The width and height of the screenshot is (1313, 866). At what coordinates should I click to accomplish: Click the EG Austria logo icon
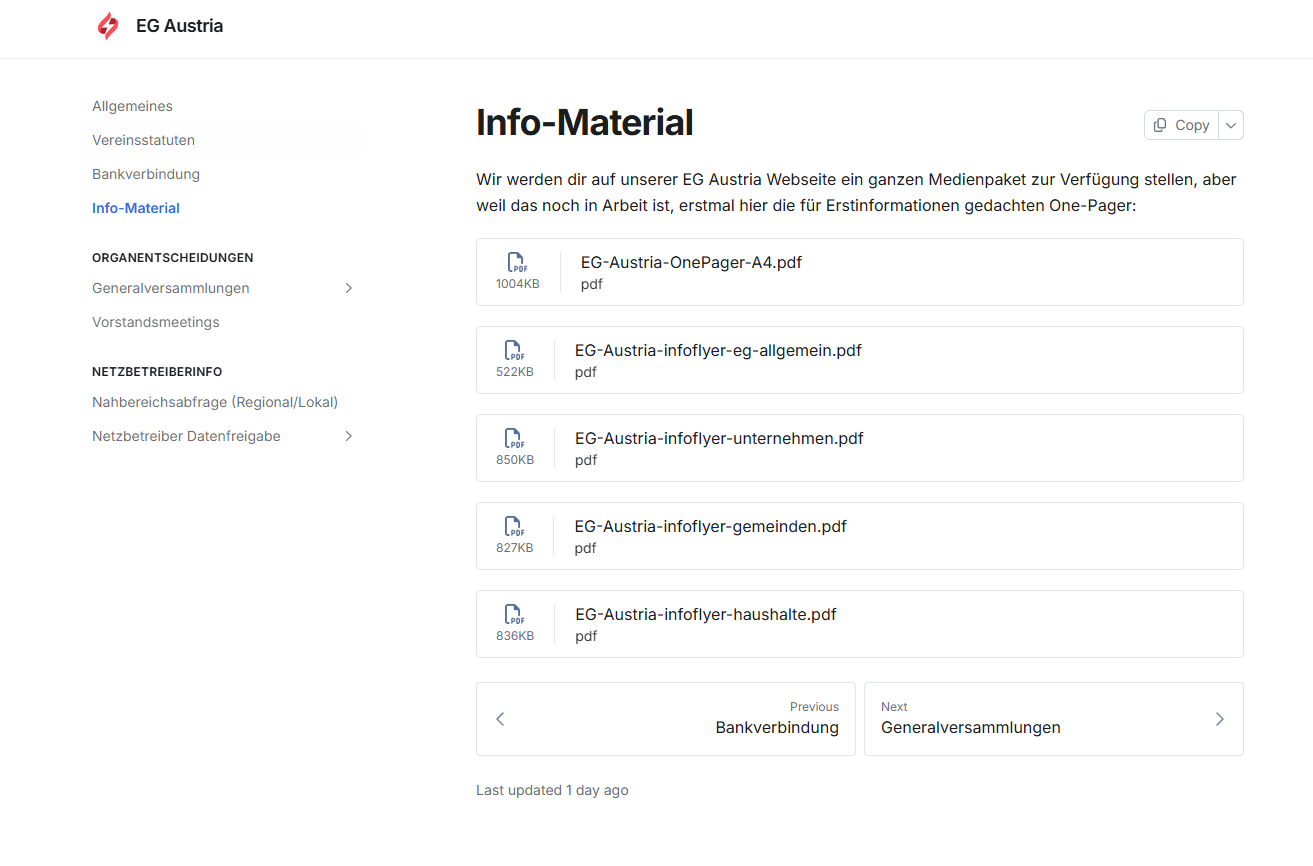(107, 26)
